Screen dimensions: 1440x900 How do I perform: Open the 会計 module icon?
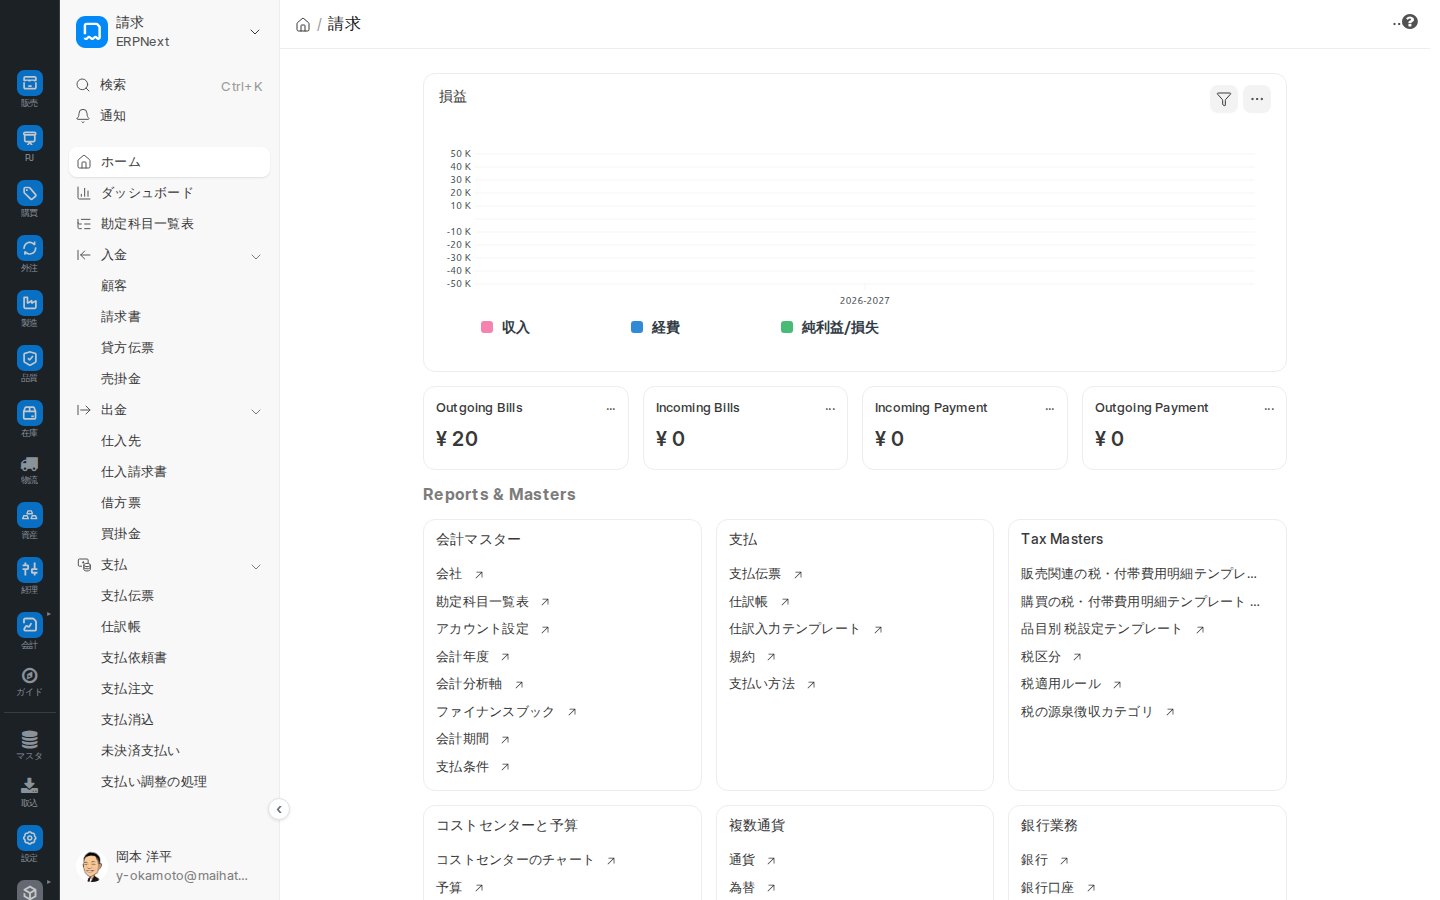point(29,625)
